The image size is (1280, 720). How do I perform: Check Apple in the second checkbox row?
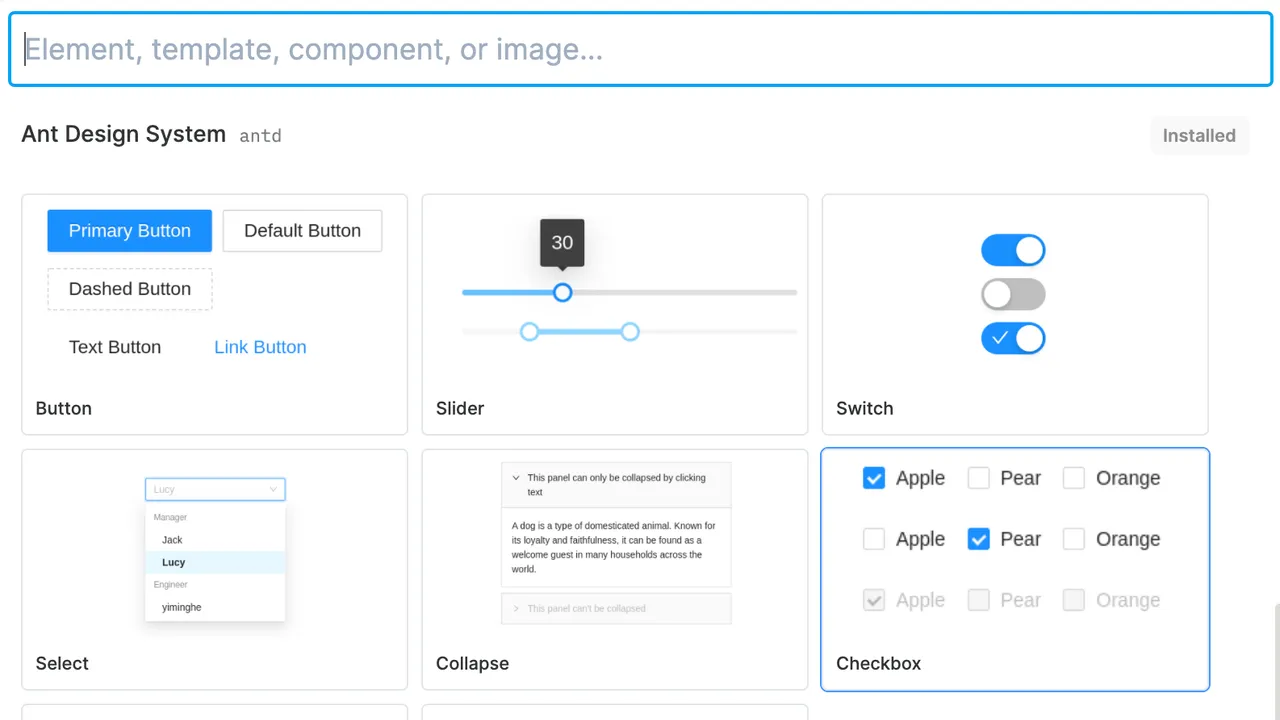click(874, 539)
